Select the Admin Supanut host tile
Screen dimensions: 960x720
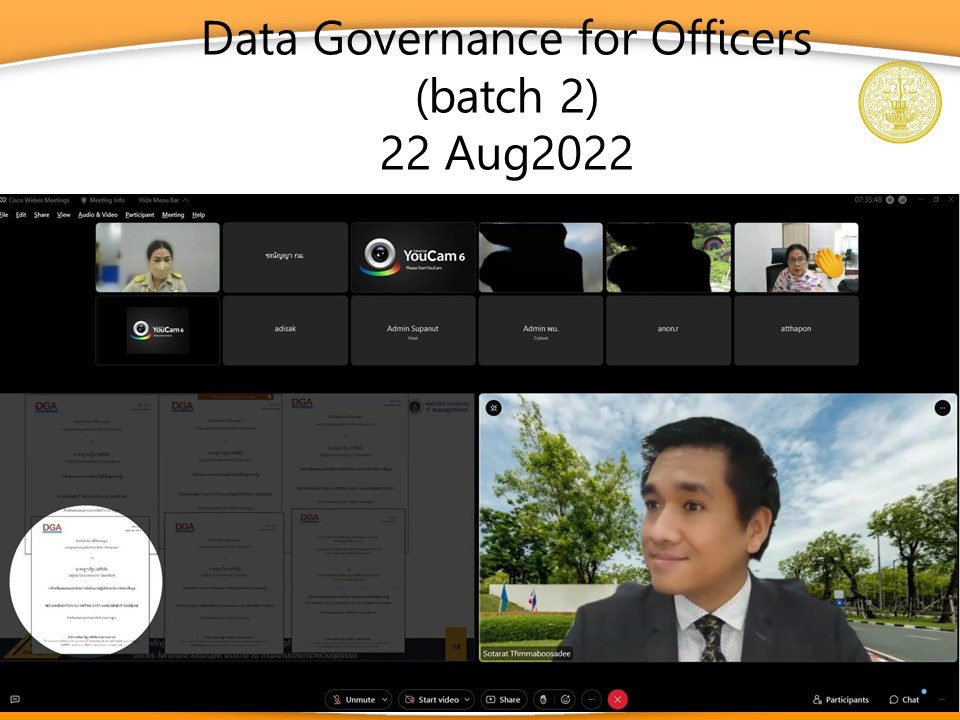pyautogui.click(x=413, y=330)
